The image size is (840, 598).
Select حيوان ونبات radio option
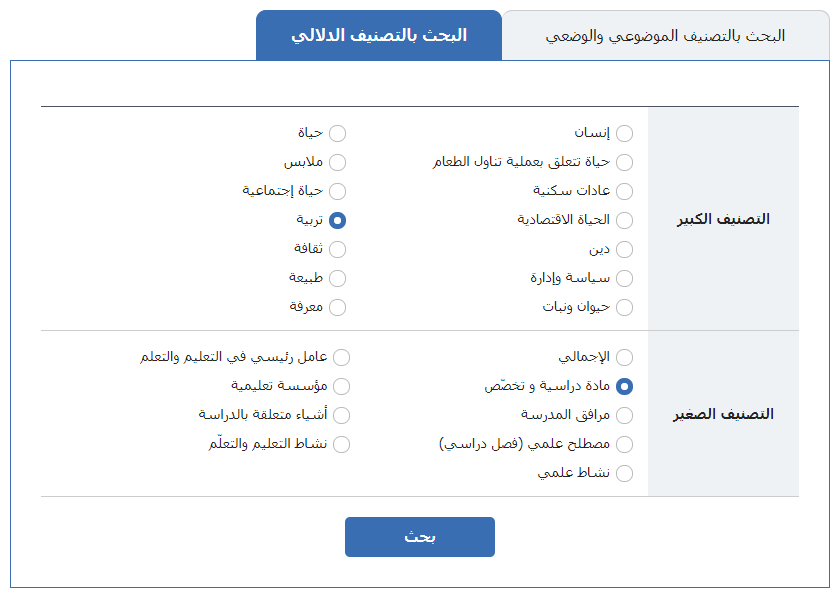coord(624,307)
